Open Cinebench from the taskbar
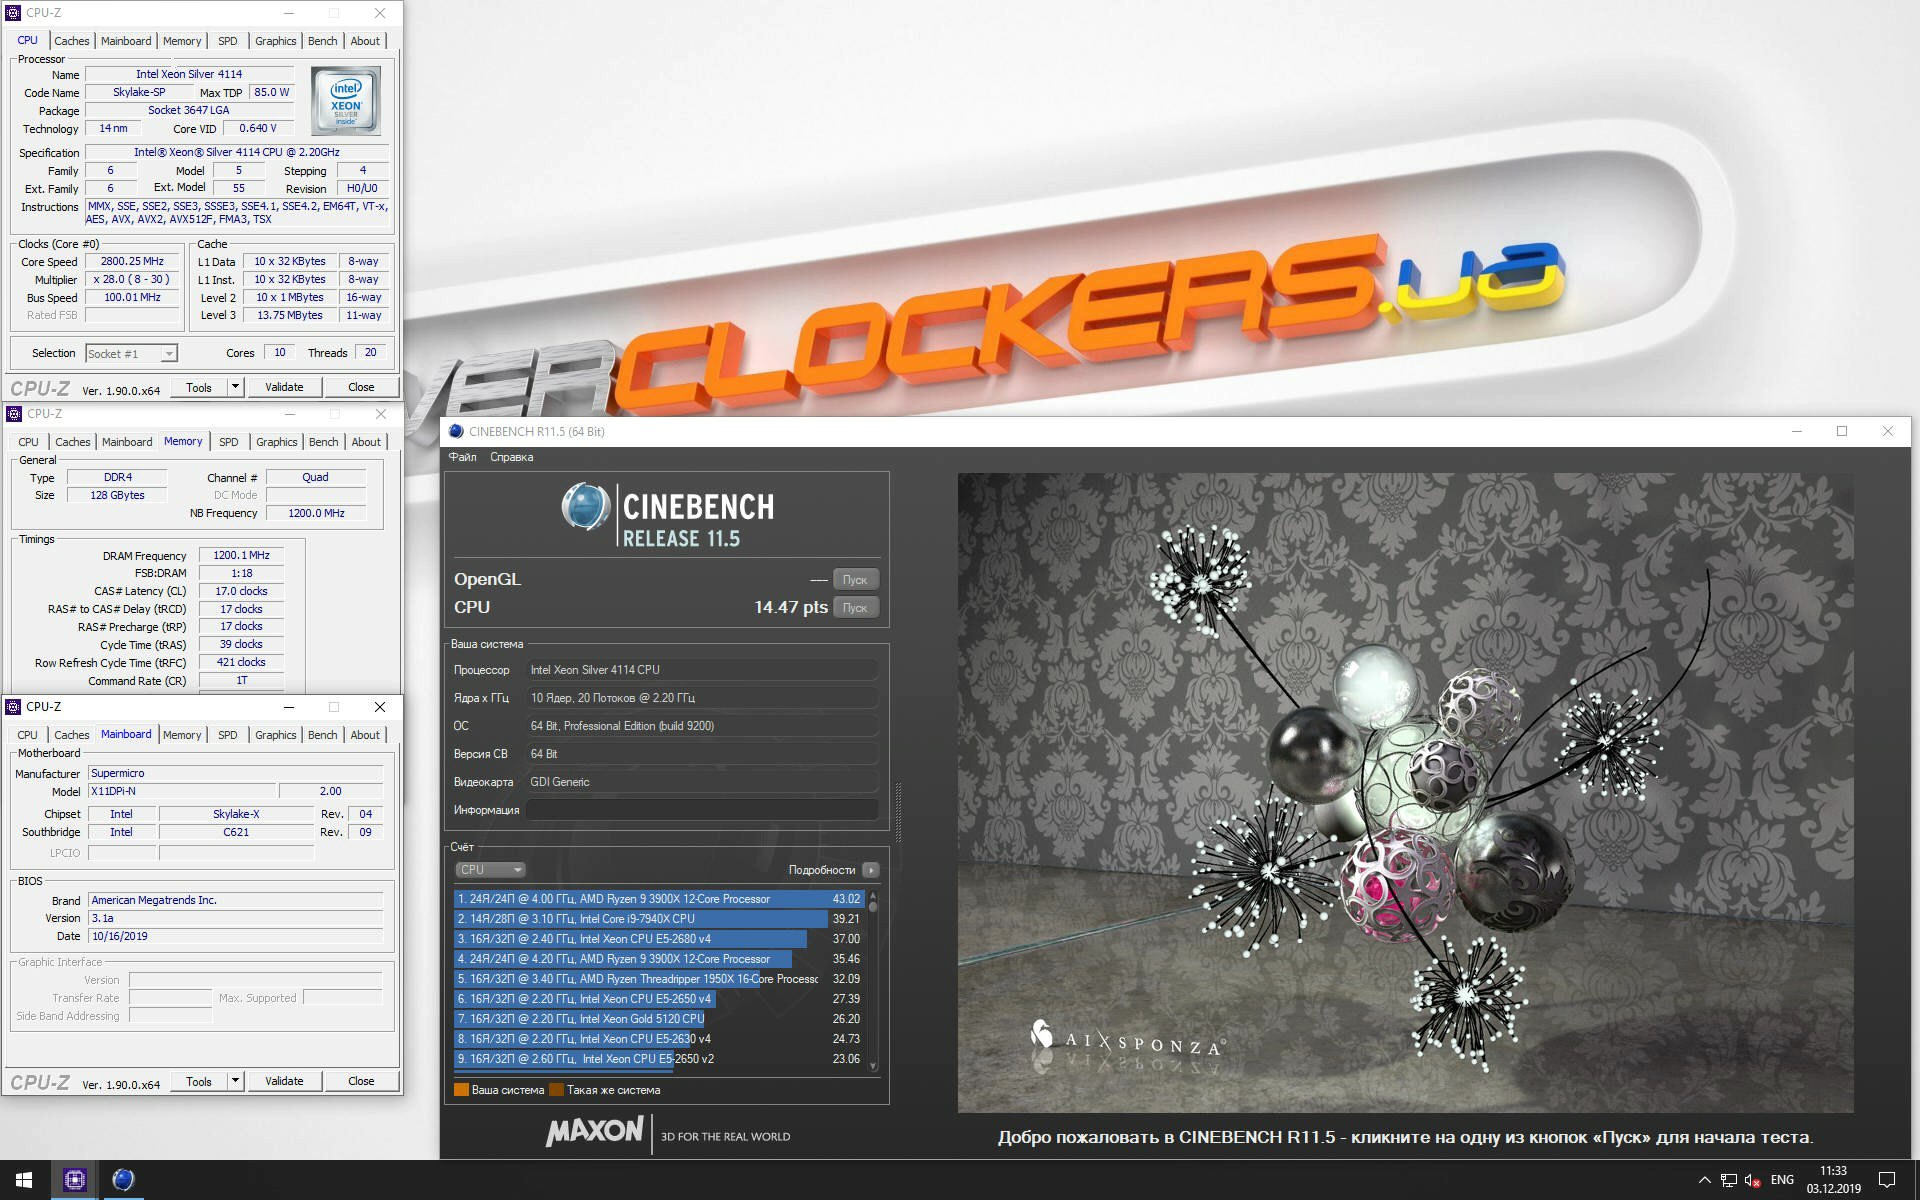 point(123,1180)
